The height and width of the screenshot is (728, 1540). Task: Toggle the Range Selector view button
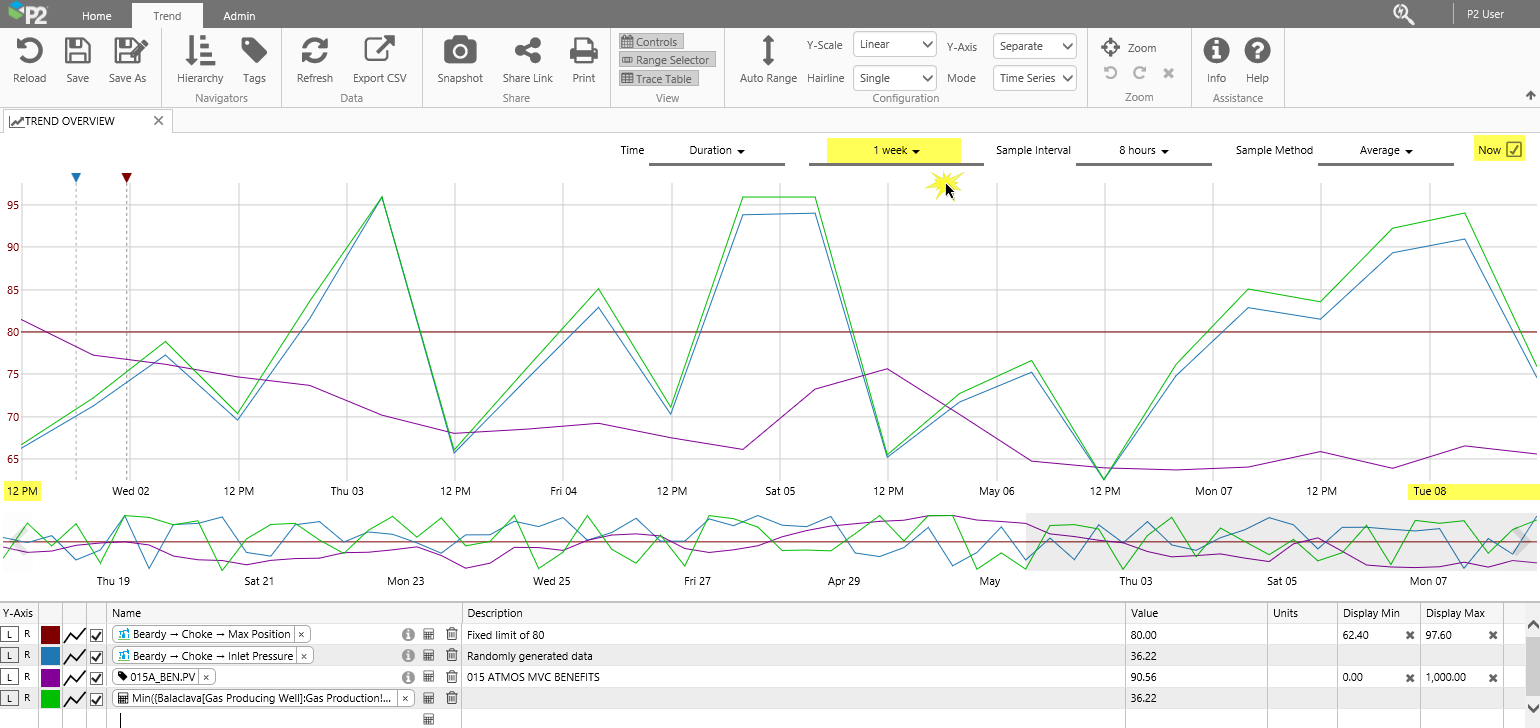(x=666, y=60)
